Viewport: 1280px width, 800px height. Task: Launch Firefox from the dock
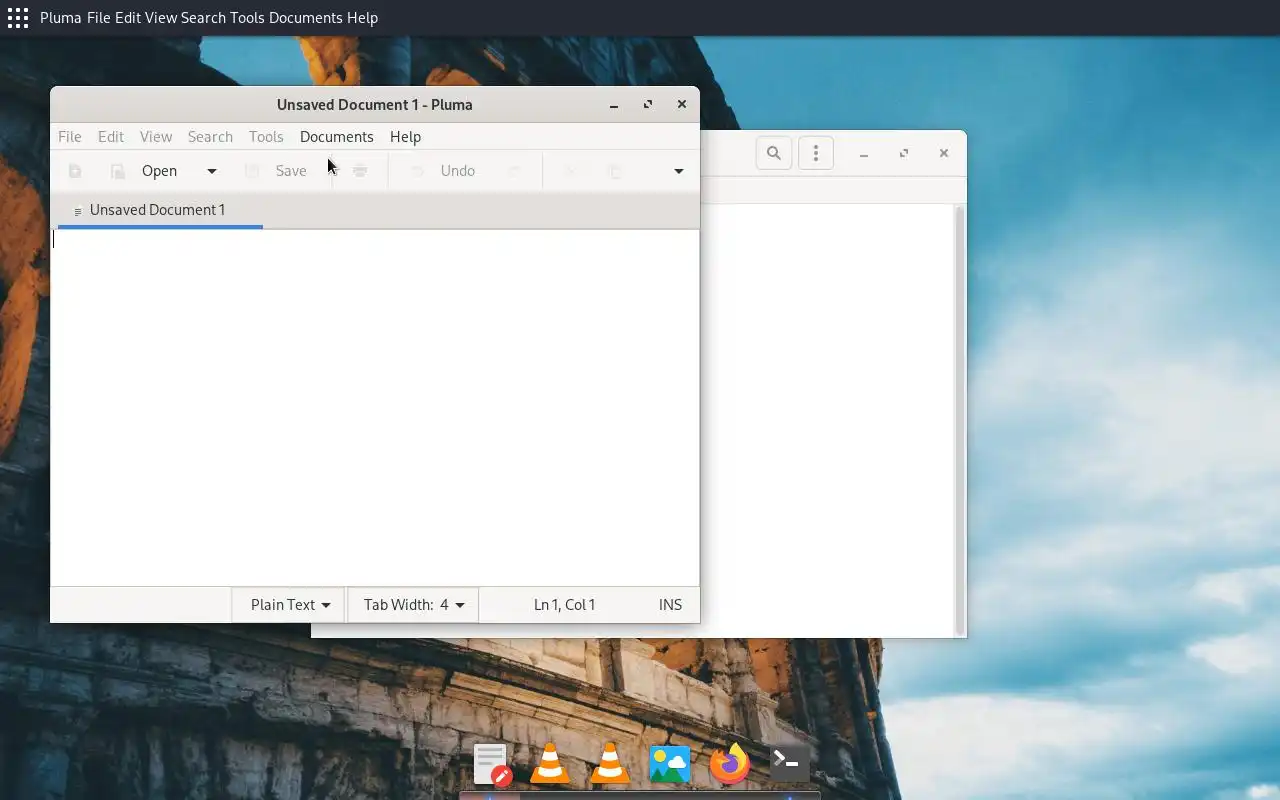point(730,764)
